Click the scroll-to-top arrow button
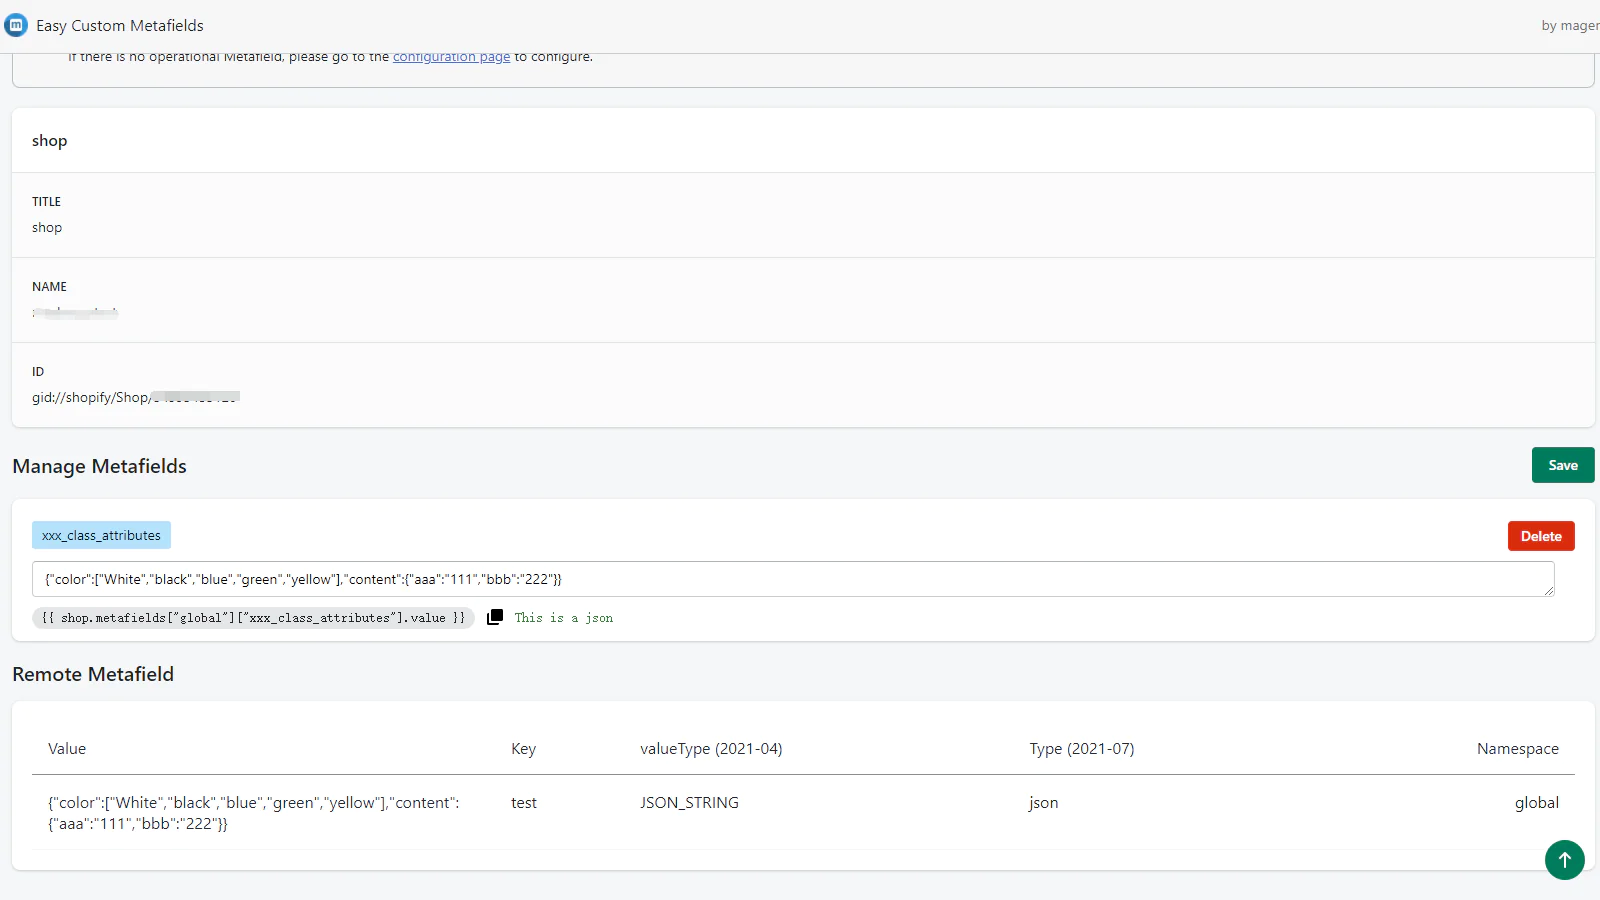 click(1564, 859)
